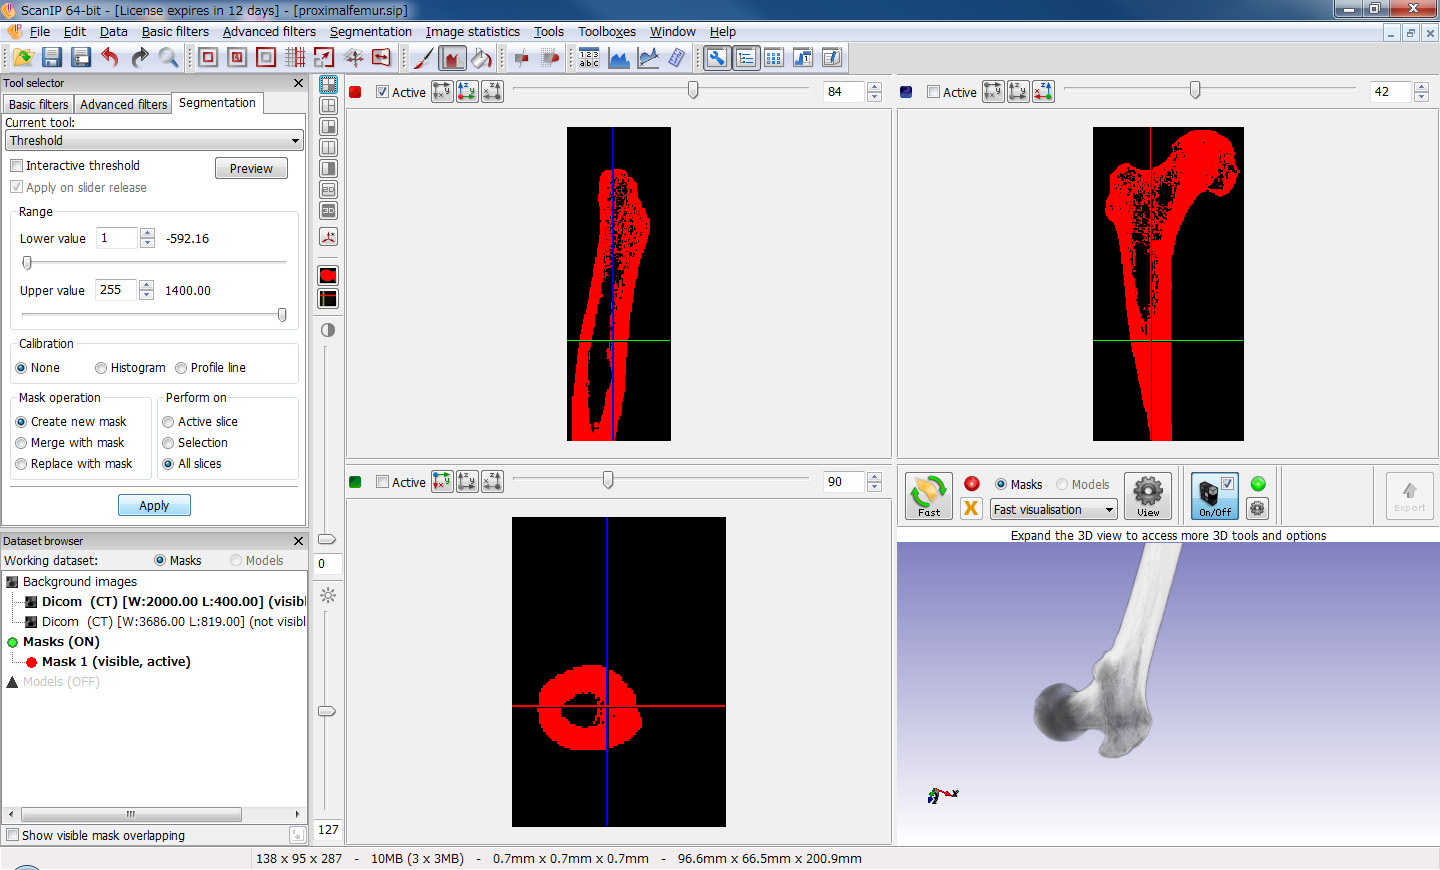Increase the Lower value spinner
The width and height of the screenshot is (1440, 870).
coord(148,234)
